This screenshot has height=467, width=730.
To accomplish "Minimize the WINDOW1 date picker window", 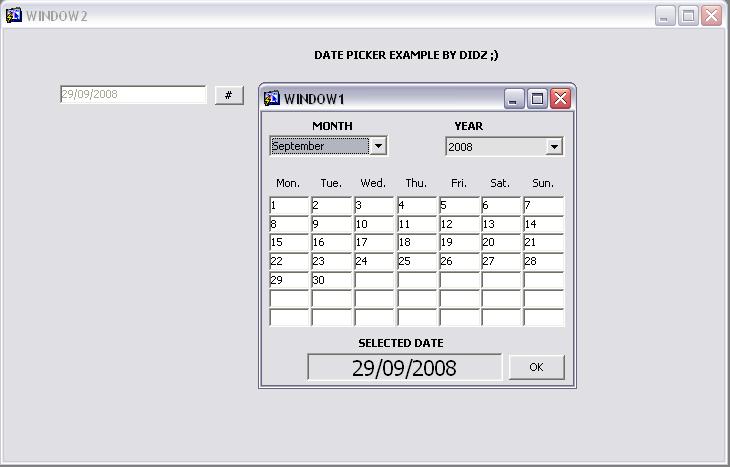I will pos(514,98).
